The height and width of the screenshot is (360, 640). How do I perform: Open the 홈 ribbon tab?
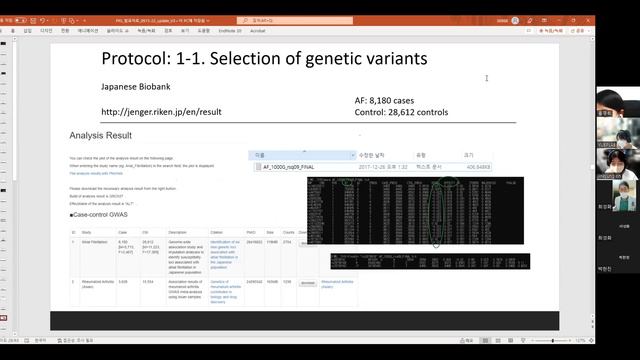(x=13, y=31)
